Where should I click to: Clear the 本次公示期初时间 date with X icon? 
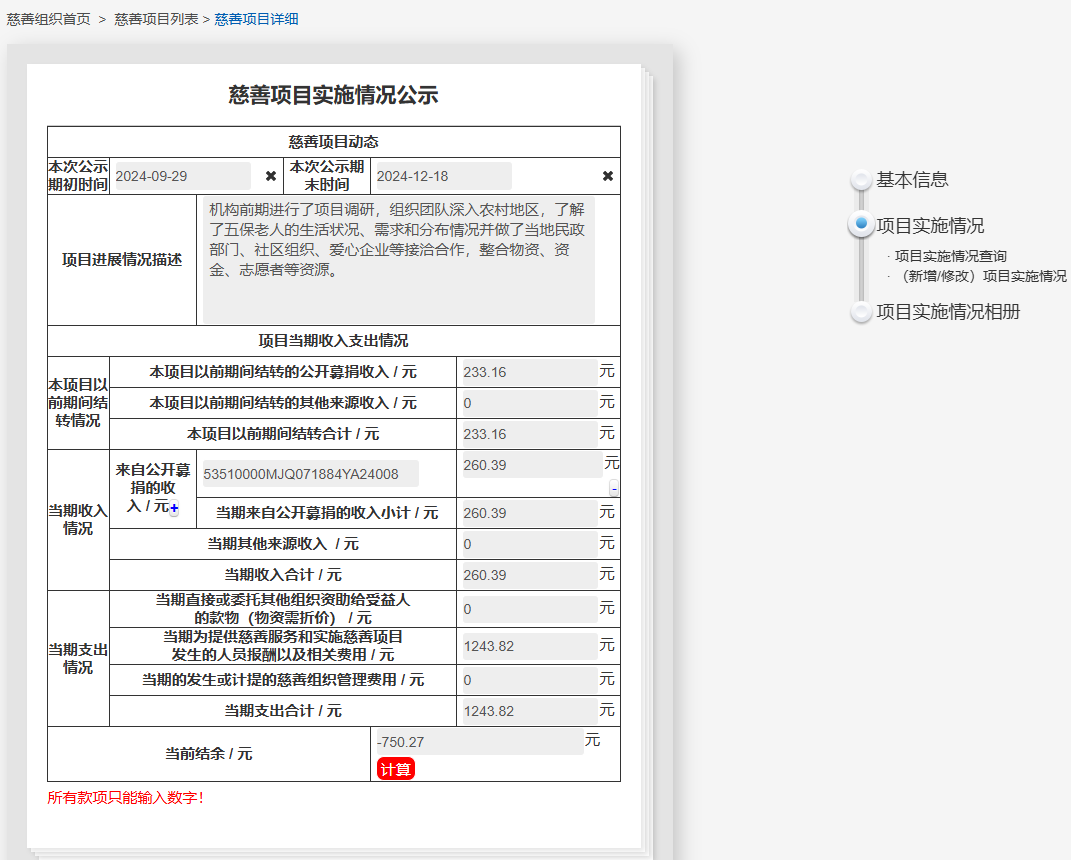271,176
